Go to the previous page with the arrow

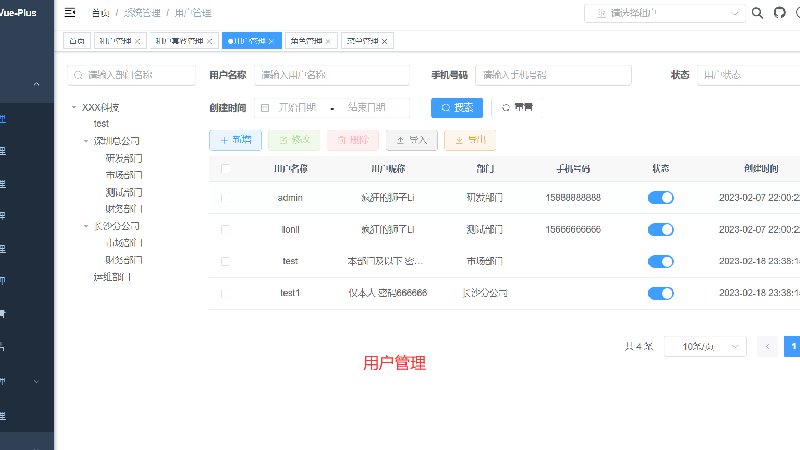[x=767, y=346]
